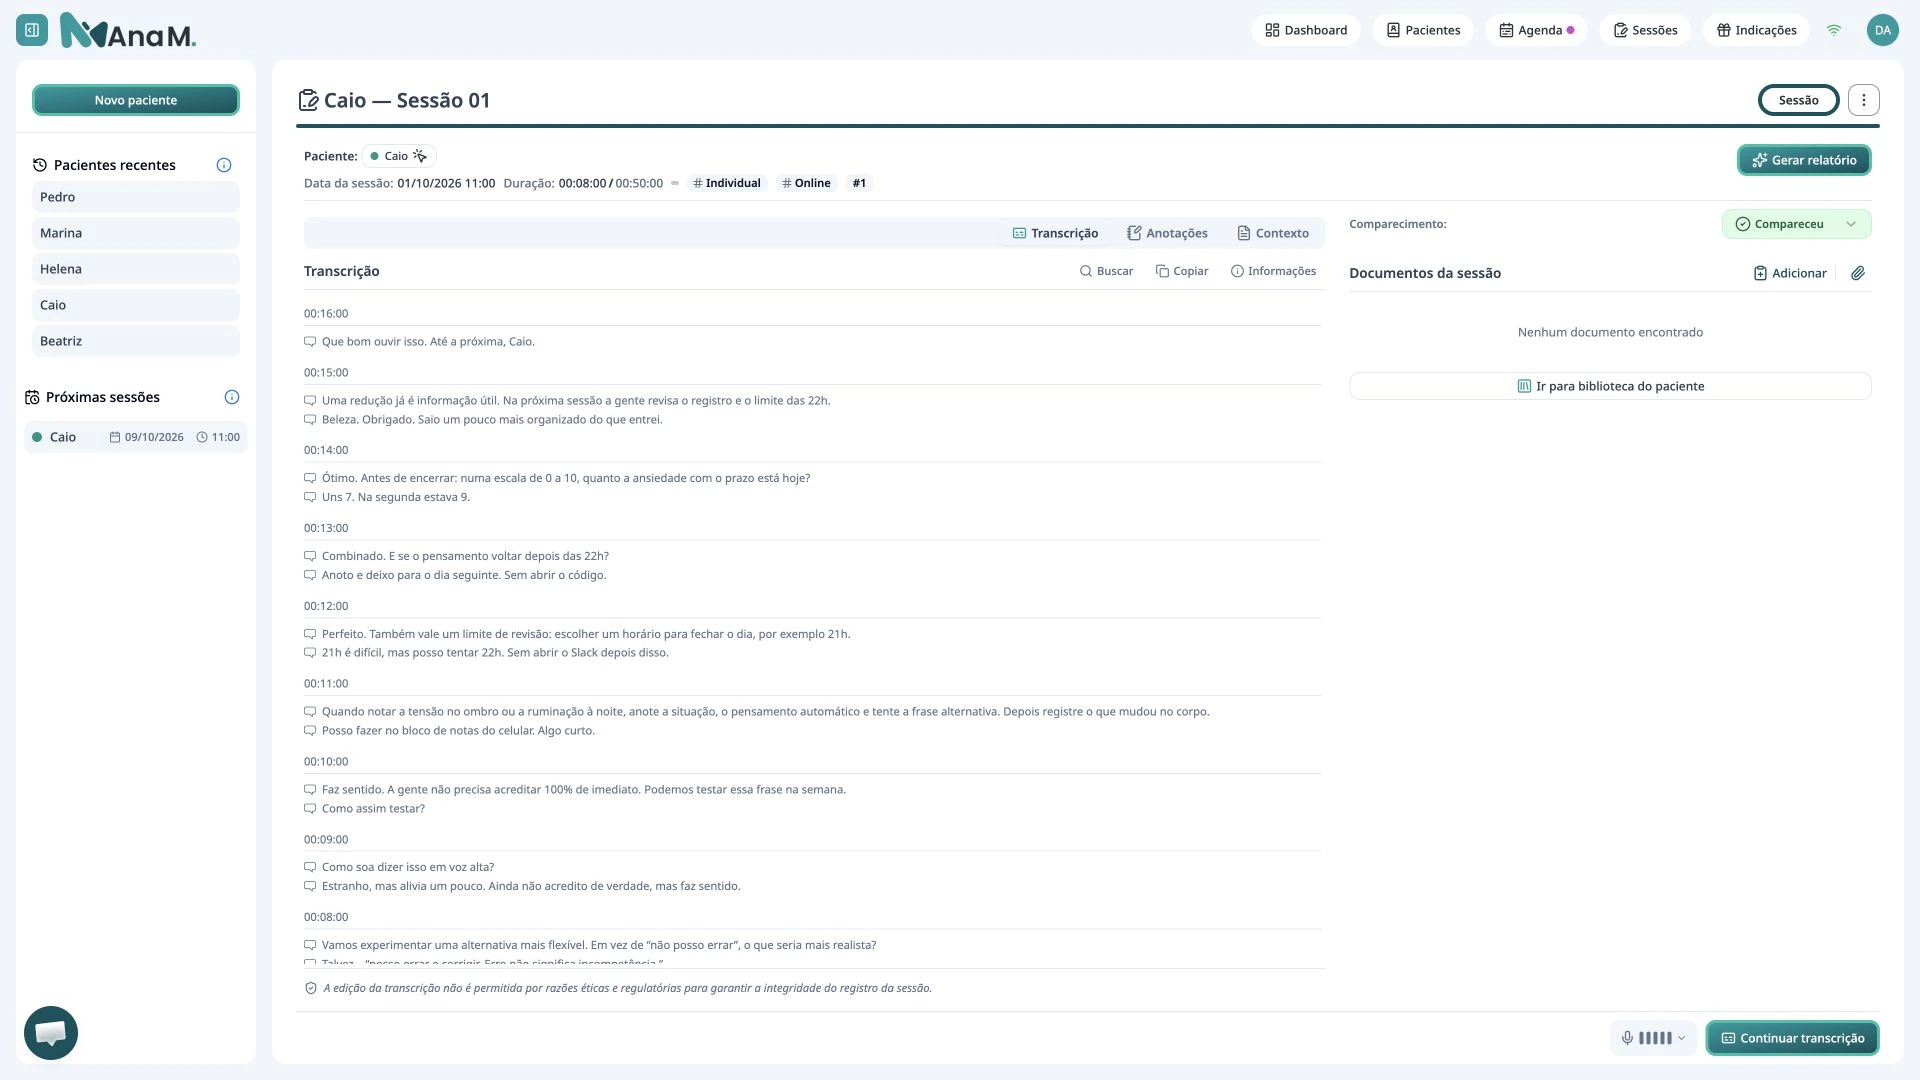Click the Caio patient chip
The width and height of the screenshot is (1920, 1080).
399,156
